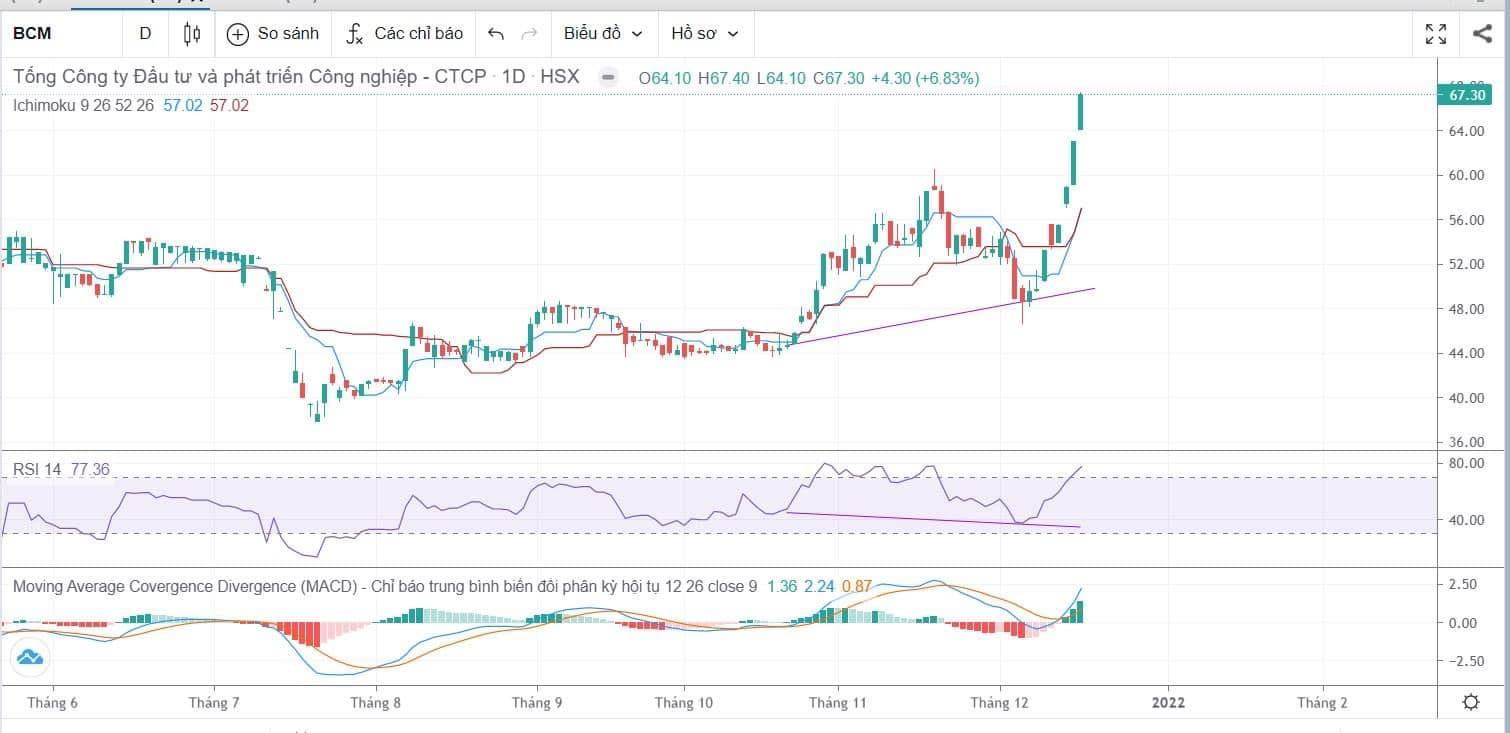
Task: Click the Tháng 2 time axis label
Action: click(x=1322, y=702)
